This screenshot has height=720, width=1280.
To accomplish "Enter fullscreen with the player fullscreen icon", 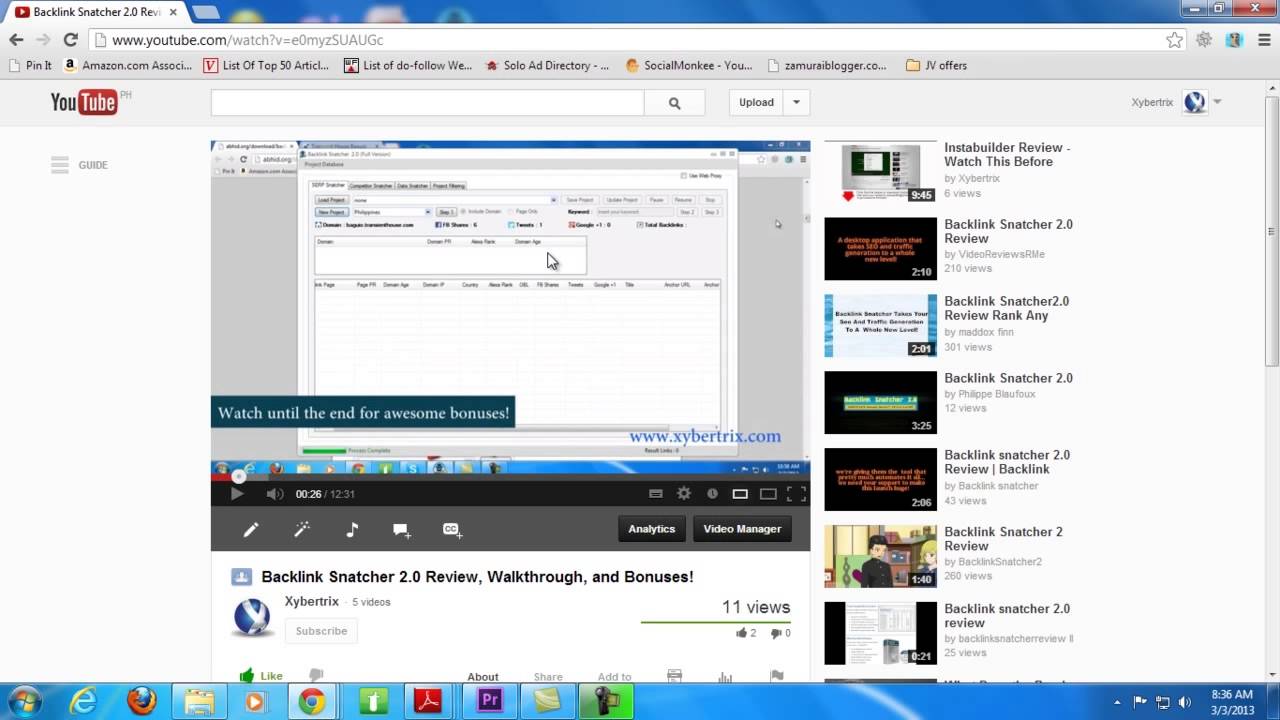I will coord(796,493).
